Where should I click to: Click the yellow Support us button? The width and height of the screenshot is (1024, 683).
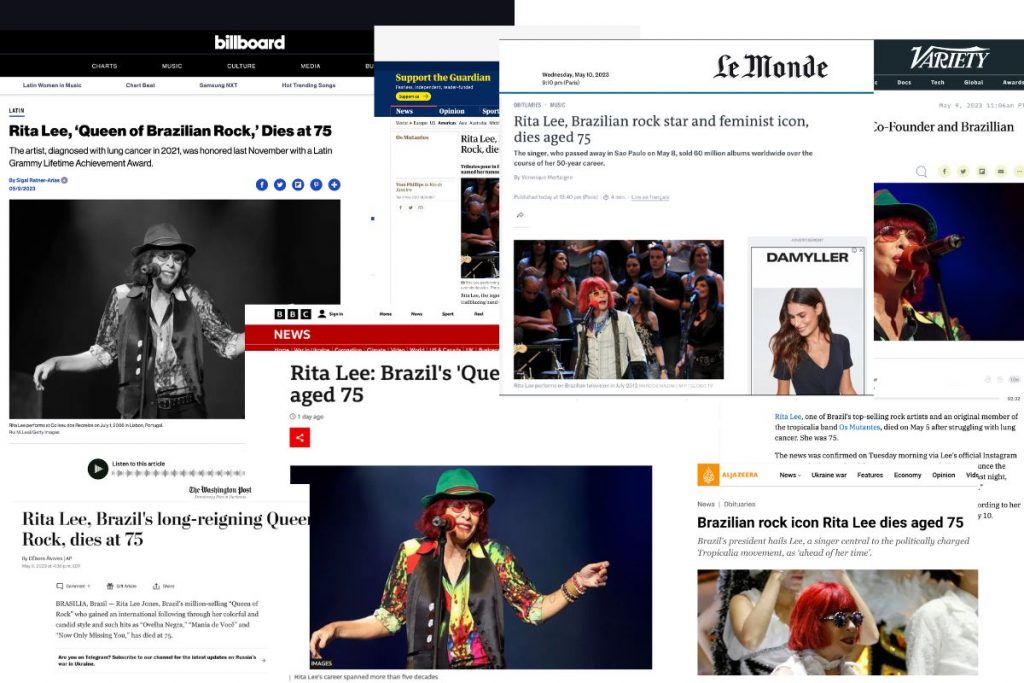point(413,96)
